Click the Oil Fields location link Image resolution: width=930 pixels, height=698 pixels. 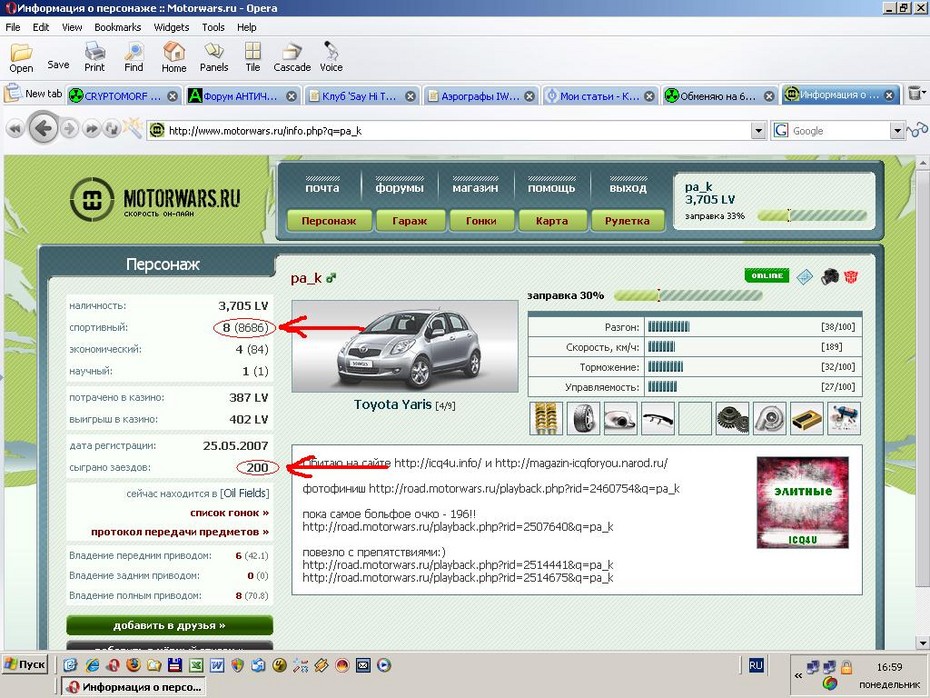tap(244, 493)
